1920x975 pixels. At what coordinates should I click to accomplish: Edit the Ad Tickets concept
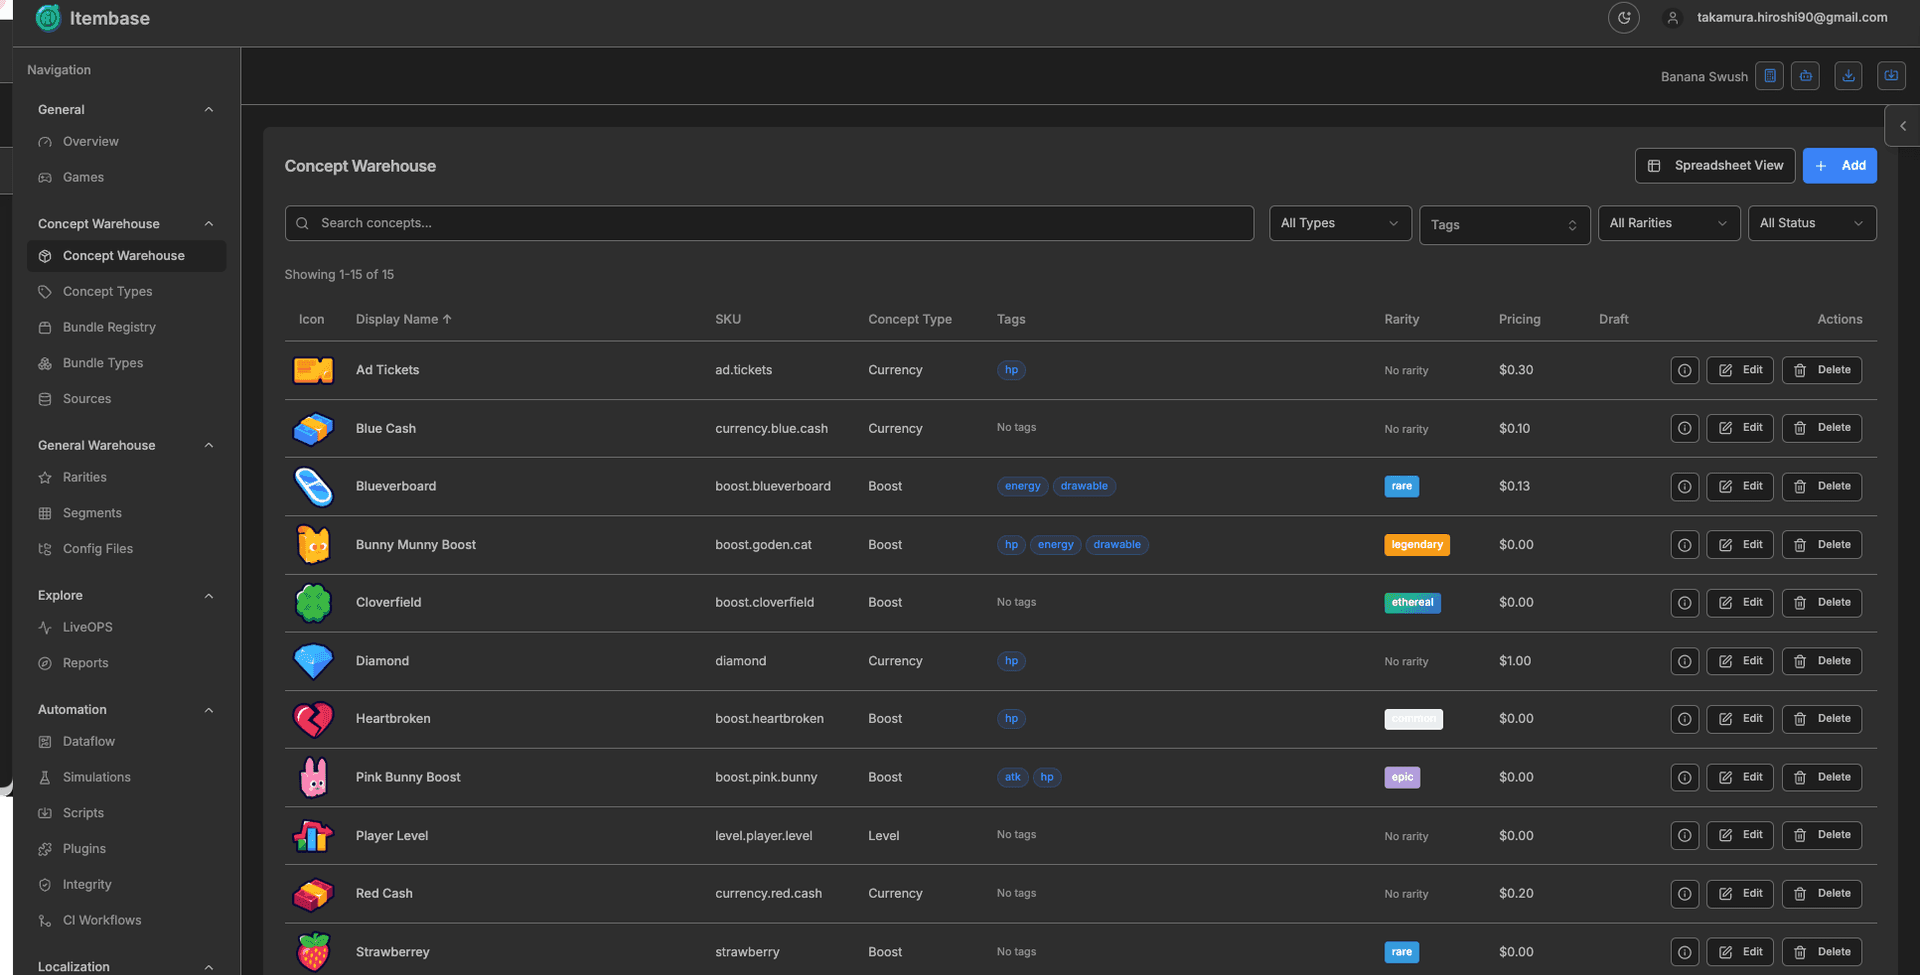(x=1741, y=371)
